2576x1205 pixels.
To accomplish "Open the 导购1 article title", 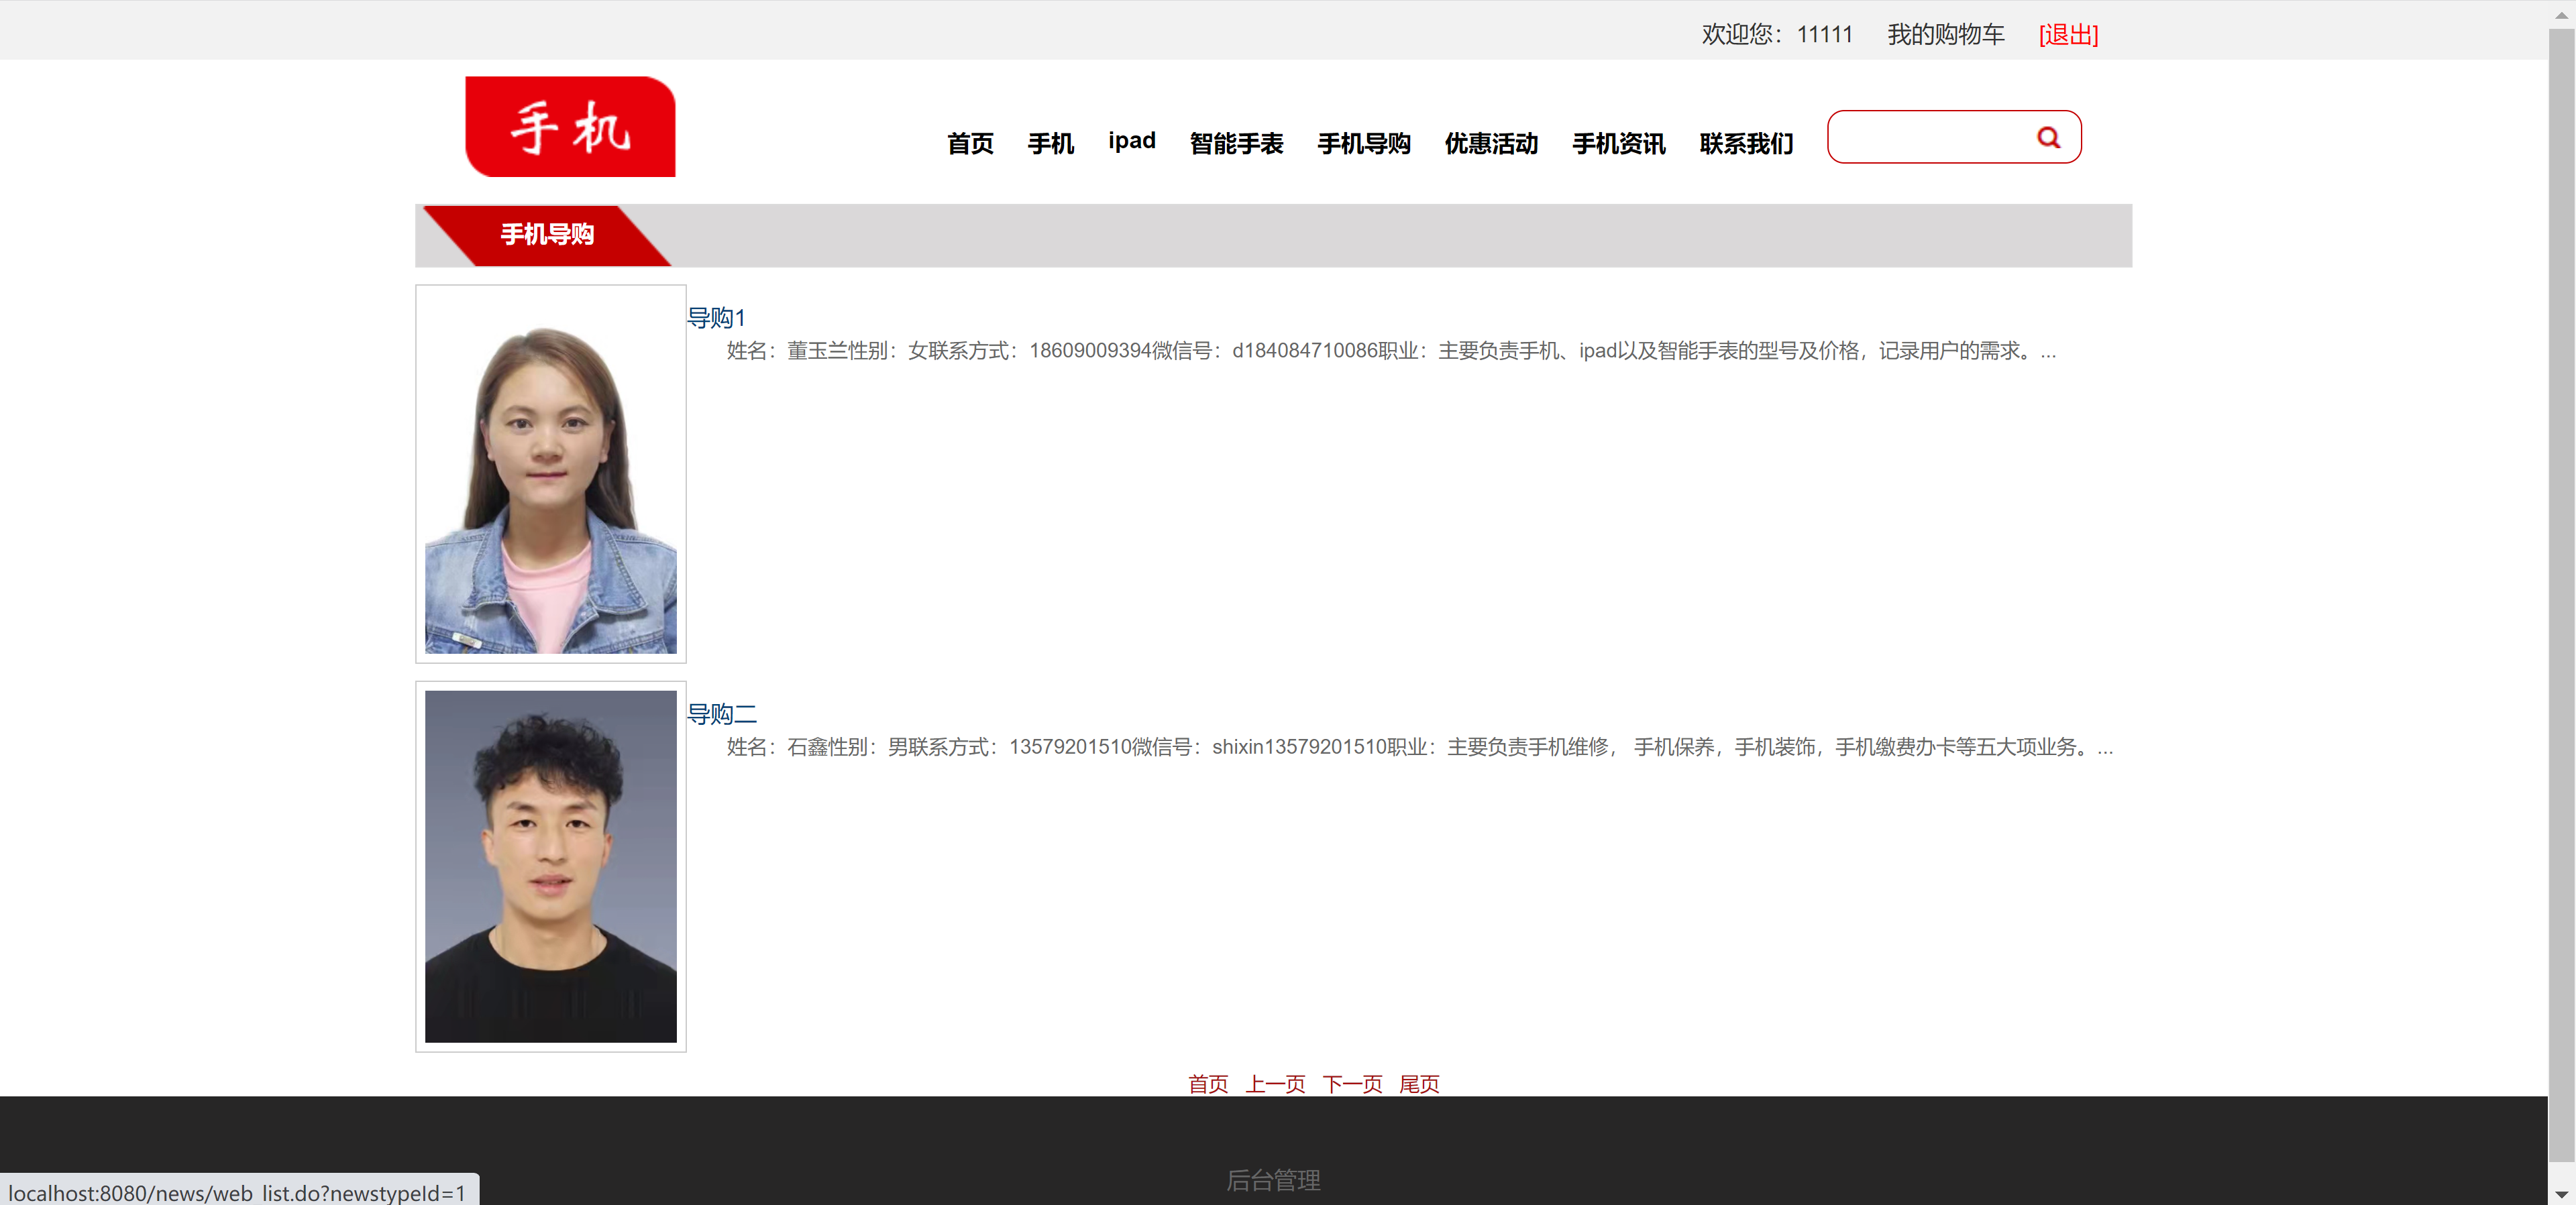I will pyautogui.click(x=716, y=318).
